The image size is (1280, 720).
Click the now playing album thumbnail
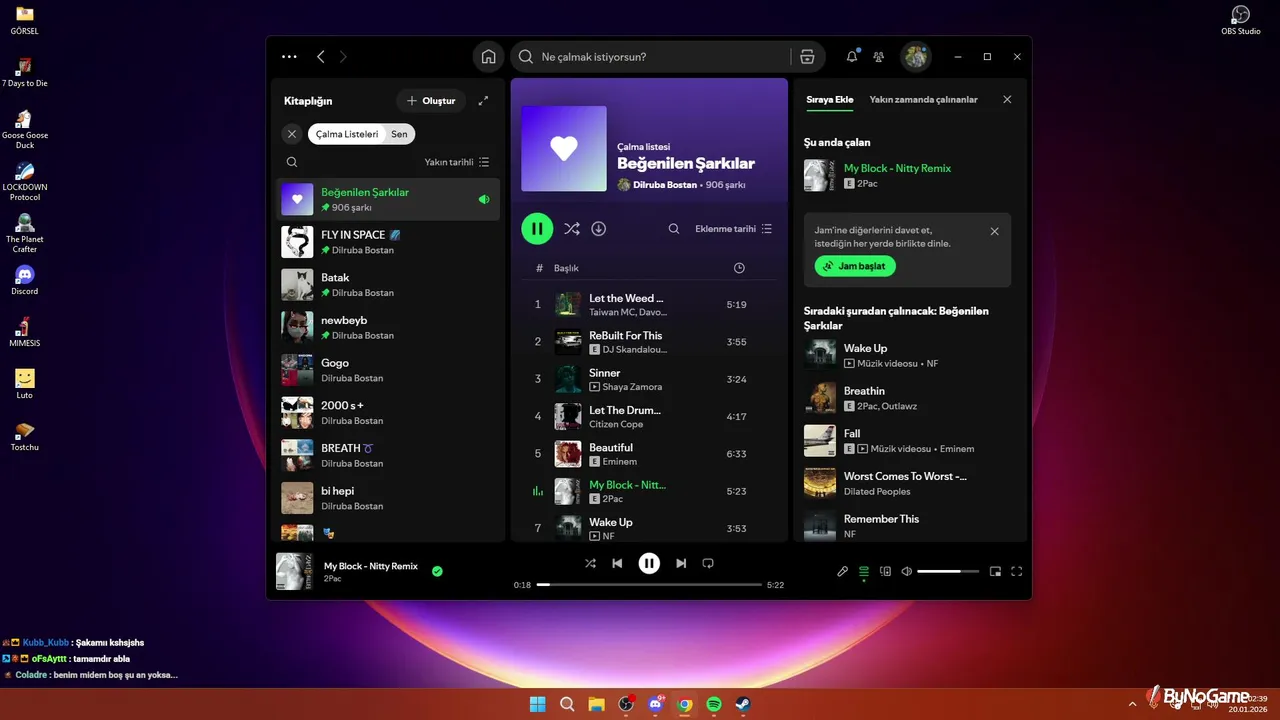coord(294,572)
